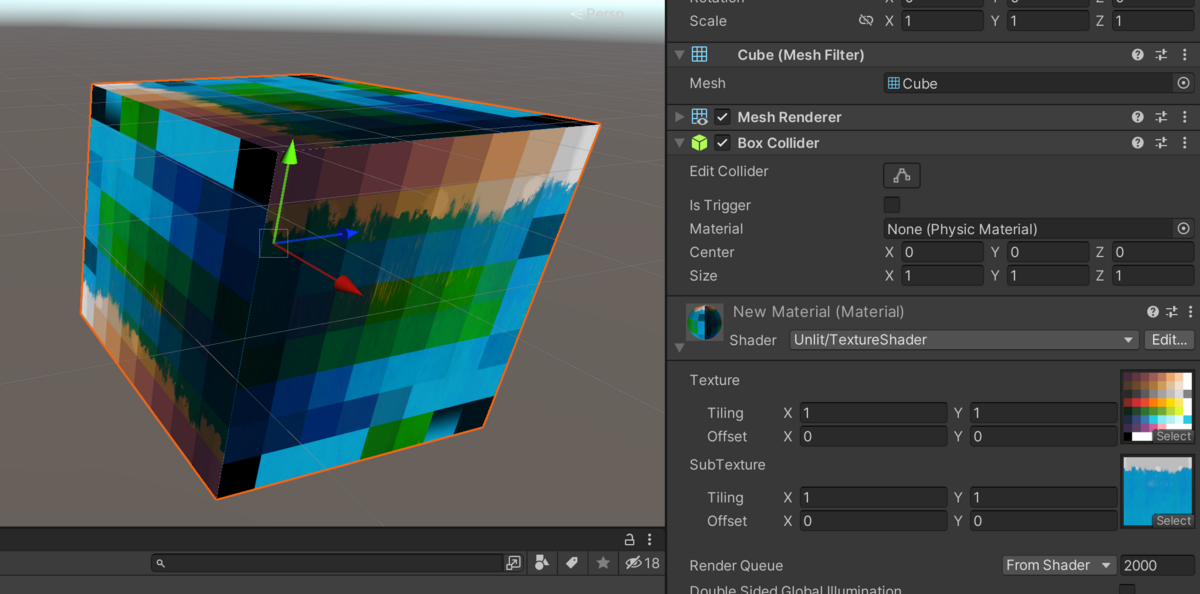Click the open search in new window icon
Screen dimensions: 1200x594
tap(513, 563)
